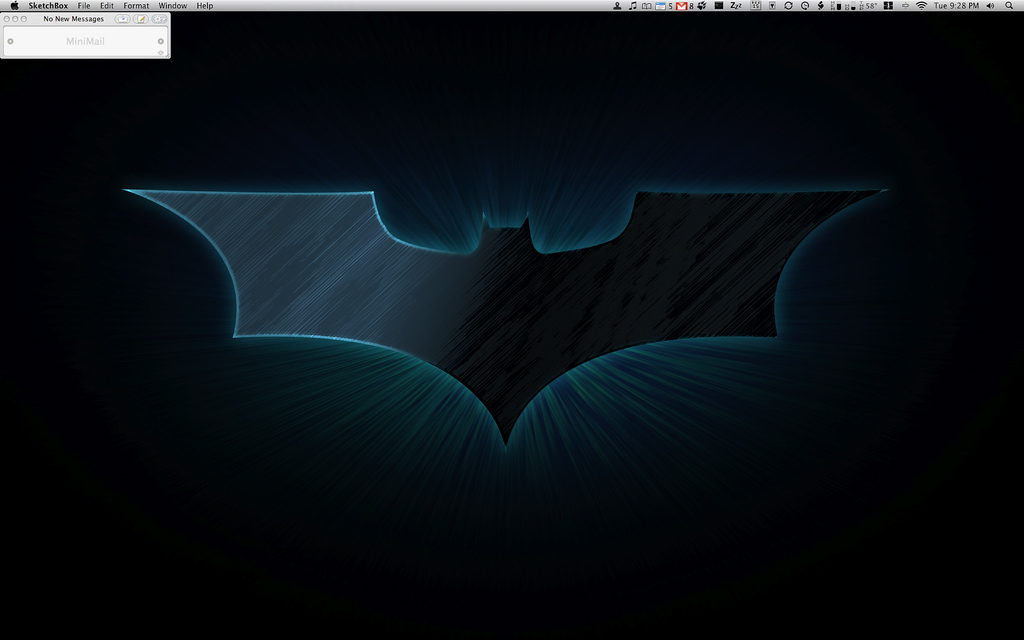Click the No New Messages window title
The width and height of the screenshot is (1024, 640).
pos(74,19)
